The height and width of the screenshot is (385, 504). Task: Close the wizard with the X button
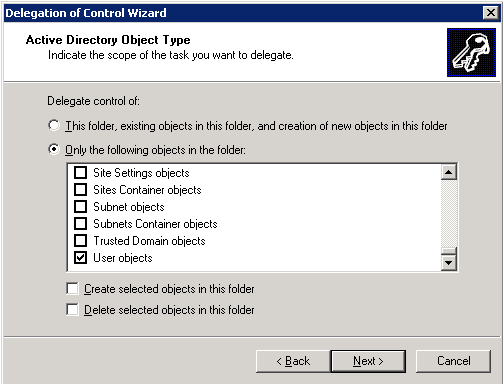(491, 13)
